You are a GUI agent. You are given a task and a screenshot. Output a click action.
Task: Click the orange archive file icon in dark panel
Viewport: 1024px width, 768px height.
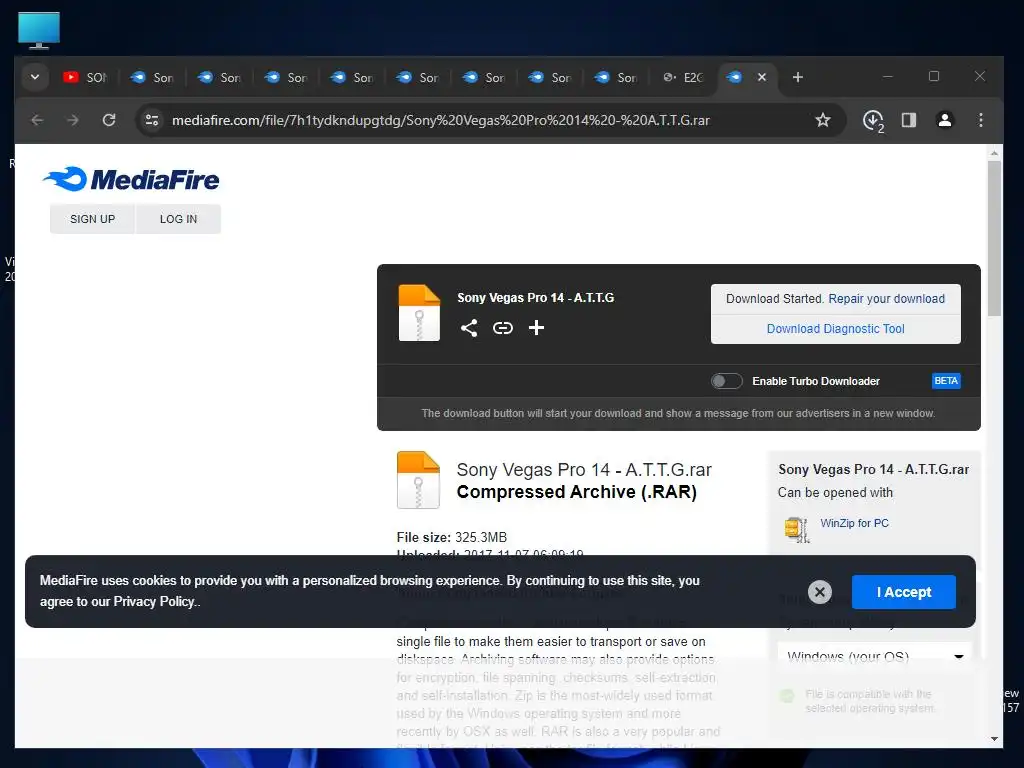(x=419, y=313)
